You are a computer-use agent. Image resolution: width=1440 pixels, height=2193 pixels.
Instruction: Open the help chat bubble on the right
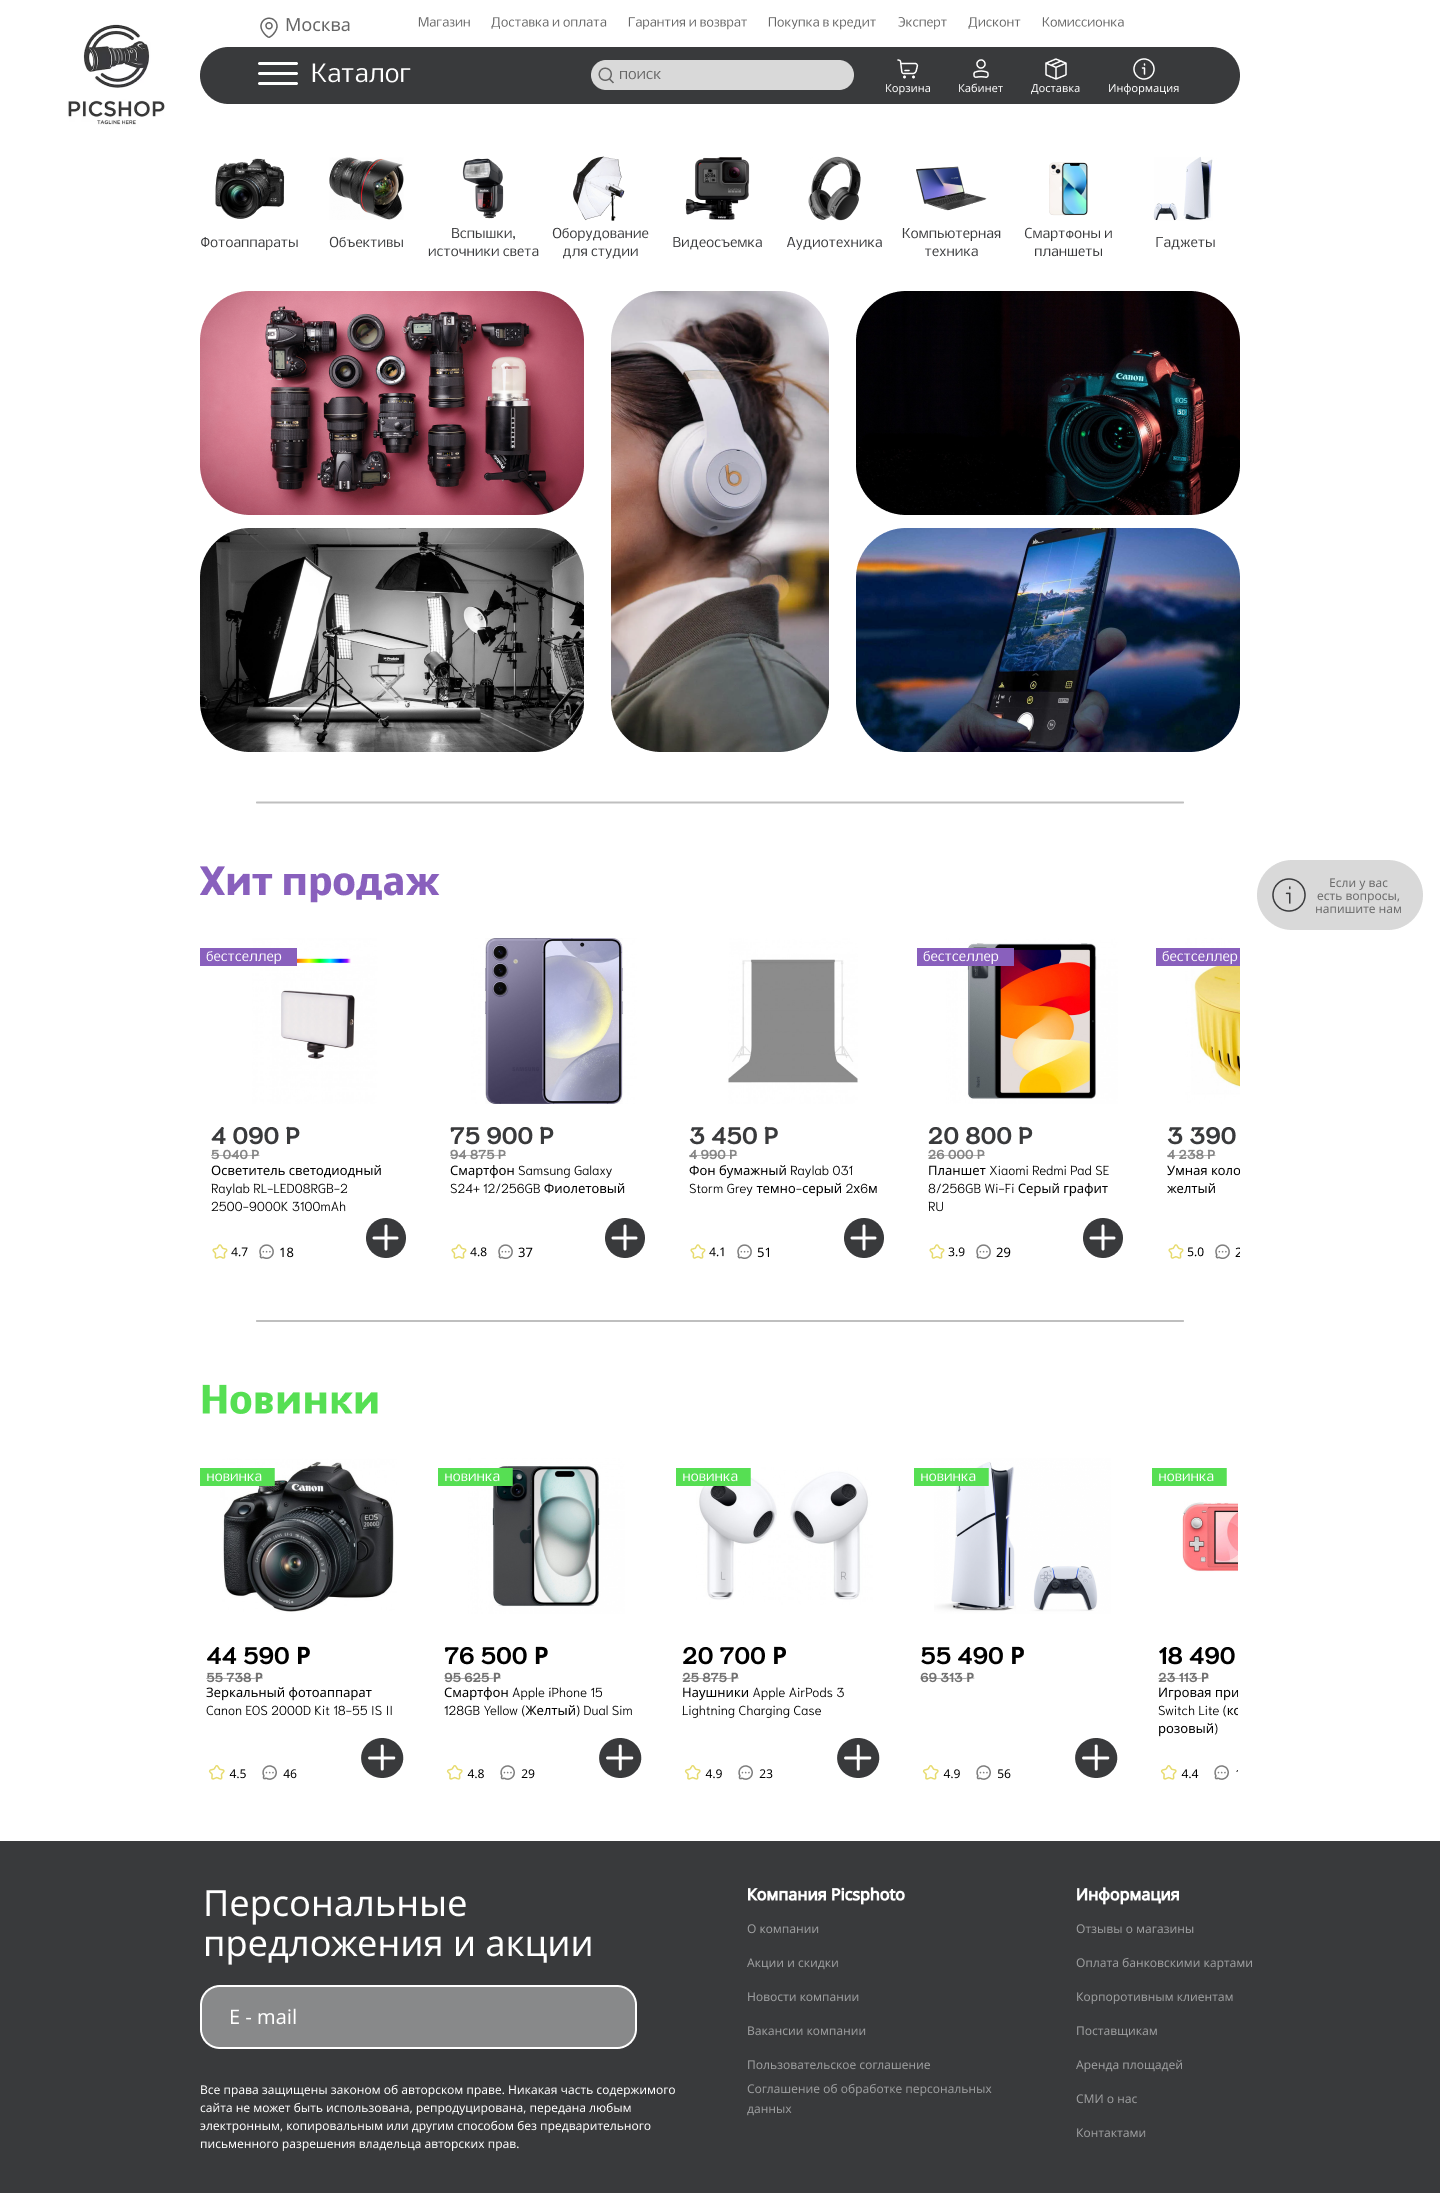pyautogui.click(x=1339, y=895)
